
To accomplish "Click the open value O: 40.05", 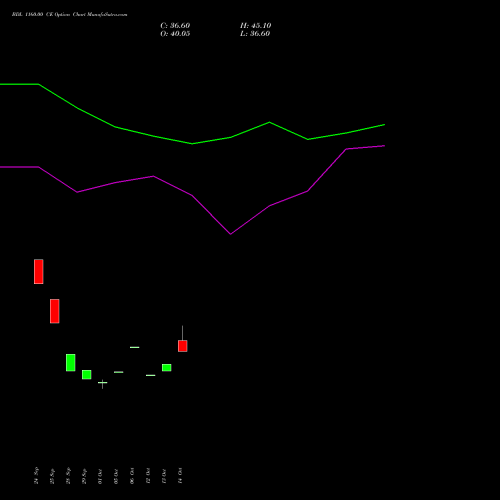I will [175, 34].
